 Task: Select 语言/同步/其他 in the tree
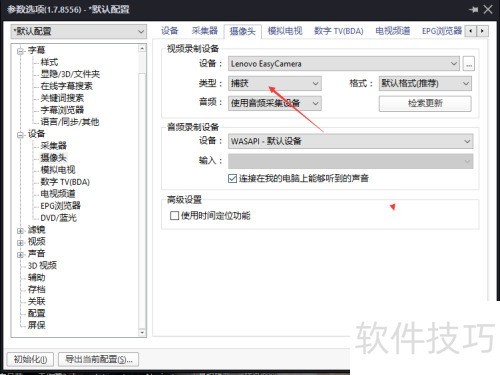coord(70,122)
